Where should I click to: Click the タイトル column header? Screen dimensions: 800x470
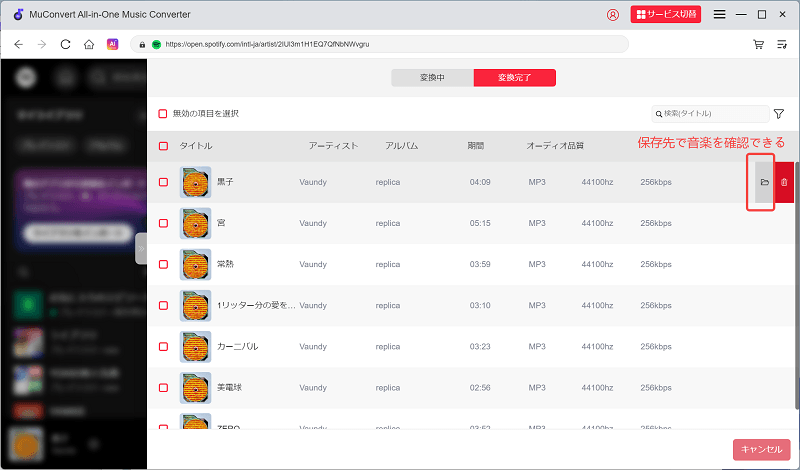coord(195,146)
